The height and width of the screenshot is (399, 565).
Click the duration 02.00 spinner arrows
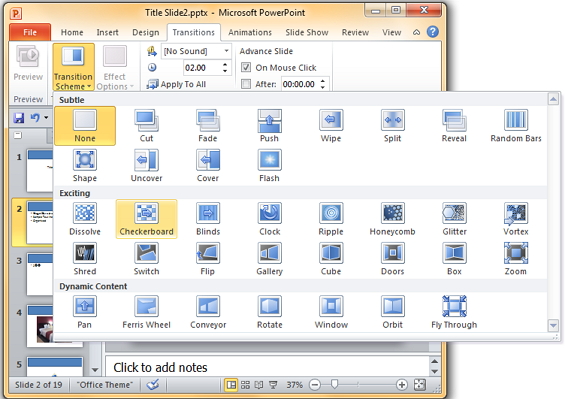(225, 67)
